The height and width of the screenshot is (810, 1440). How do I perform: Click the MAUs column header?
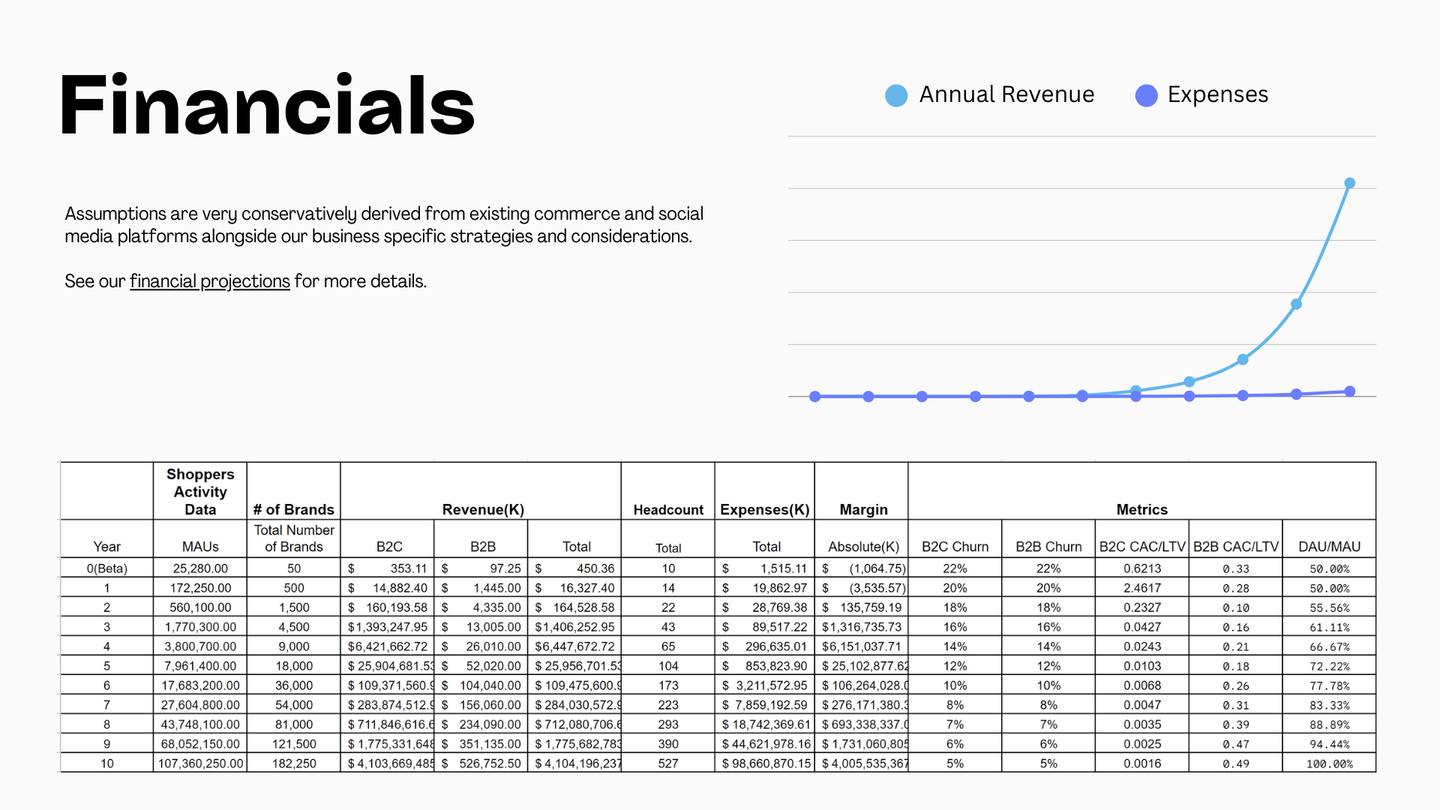click(x=200, y=546)
